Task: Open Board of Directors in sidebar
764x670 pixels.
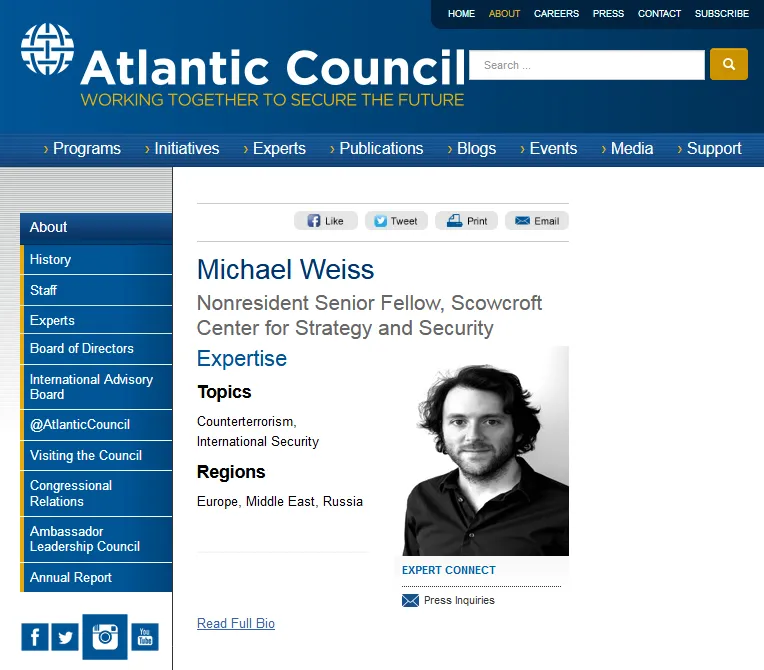Action: pyautogui.click(x=96, y=349)
